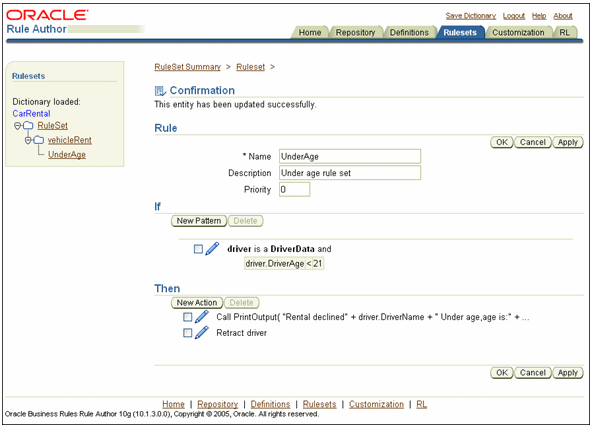Click the top Apply button
The height and width of the screenshot is (427, 594).
point(567,142)
